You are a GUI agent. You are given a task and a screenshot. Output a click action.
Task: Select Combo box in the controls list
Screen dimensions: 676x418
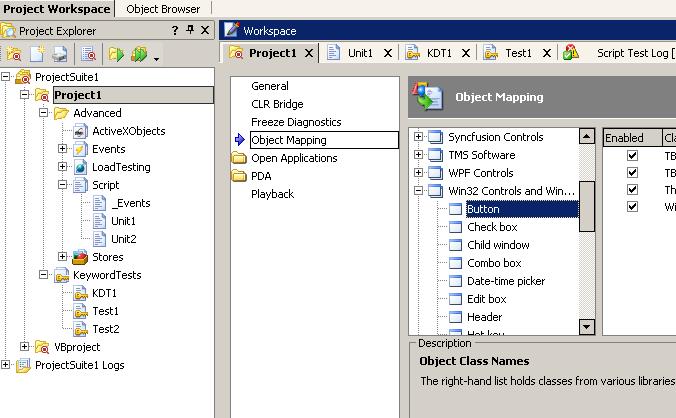pos(494,263)
